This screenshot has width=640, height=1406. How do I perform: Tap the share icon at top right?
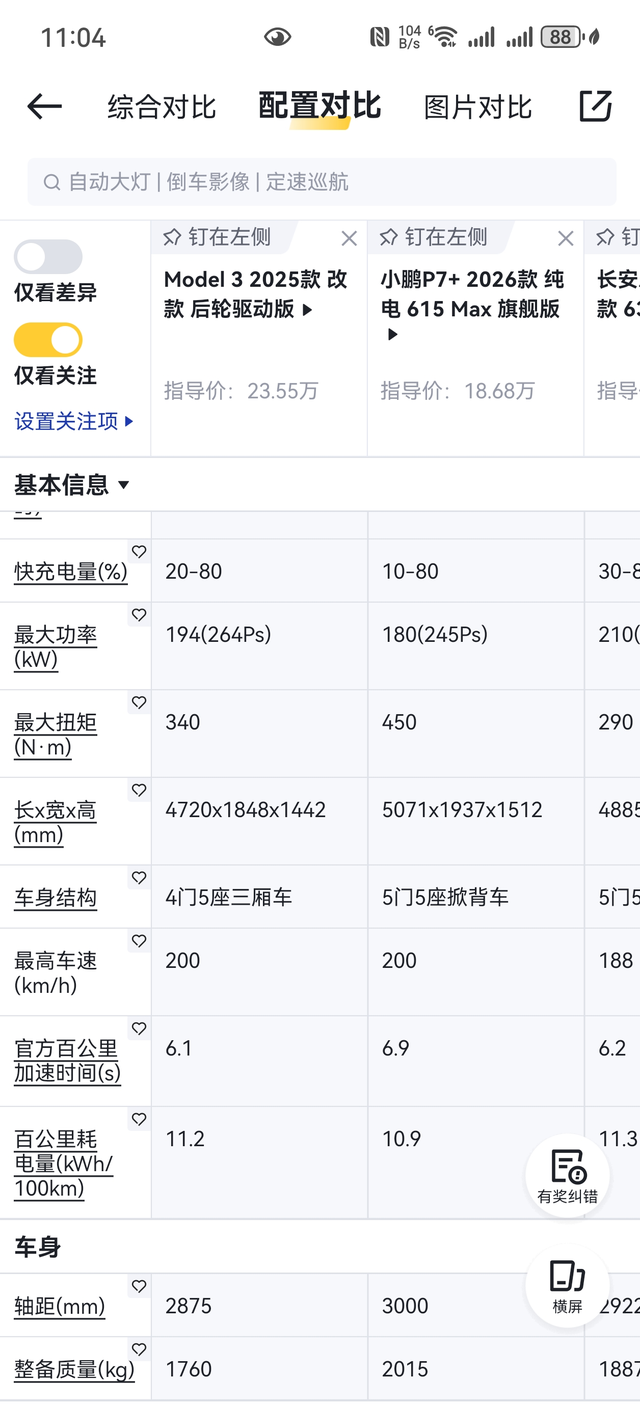[595, 106]
